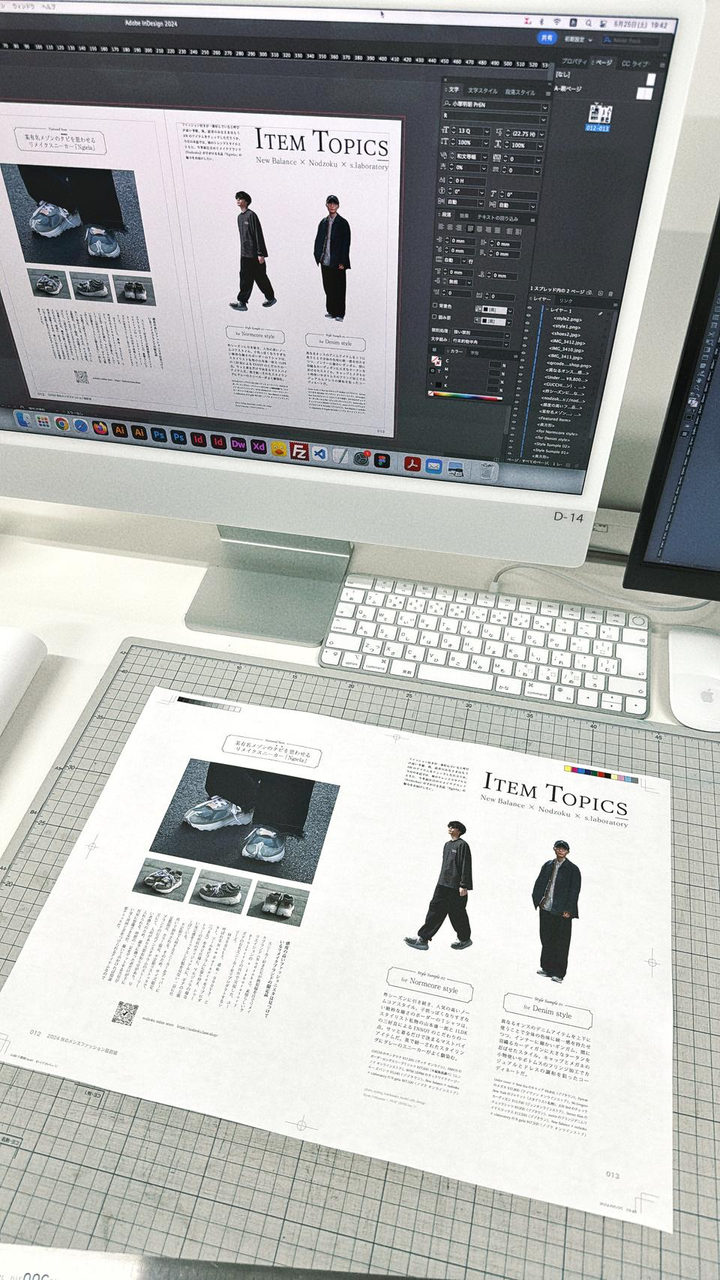
Task: Open the first Photoshop icon in the Dock
Action: click(x=158, y=435)
